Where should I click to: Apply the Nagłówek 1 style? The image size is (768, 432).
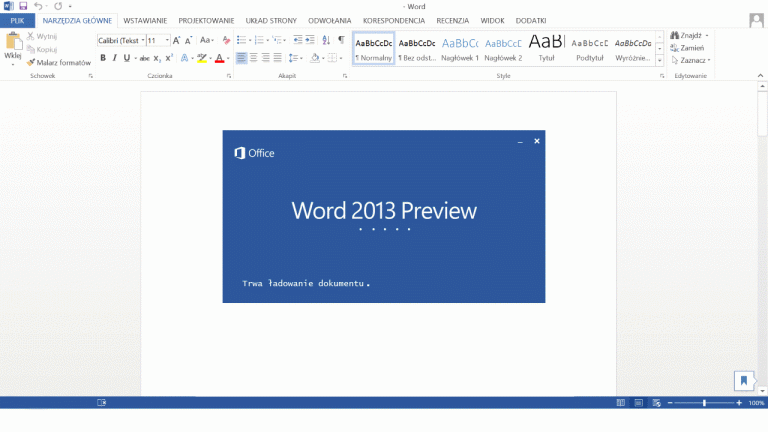460,49
